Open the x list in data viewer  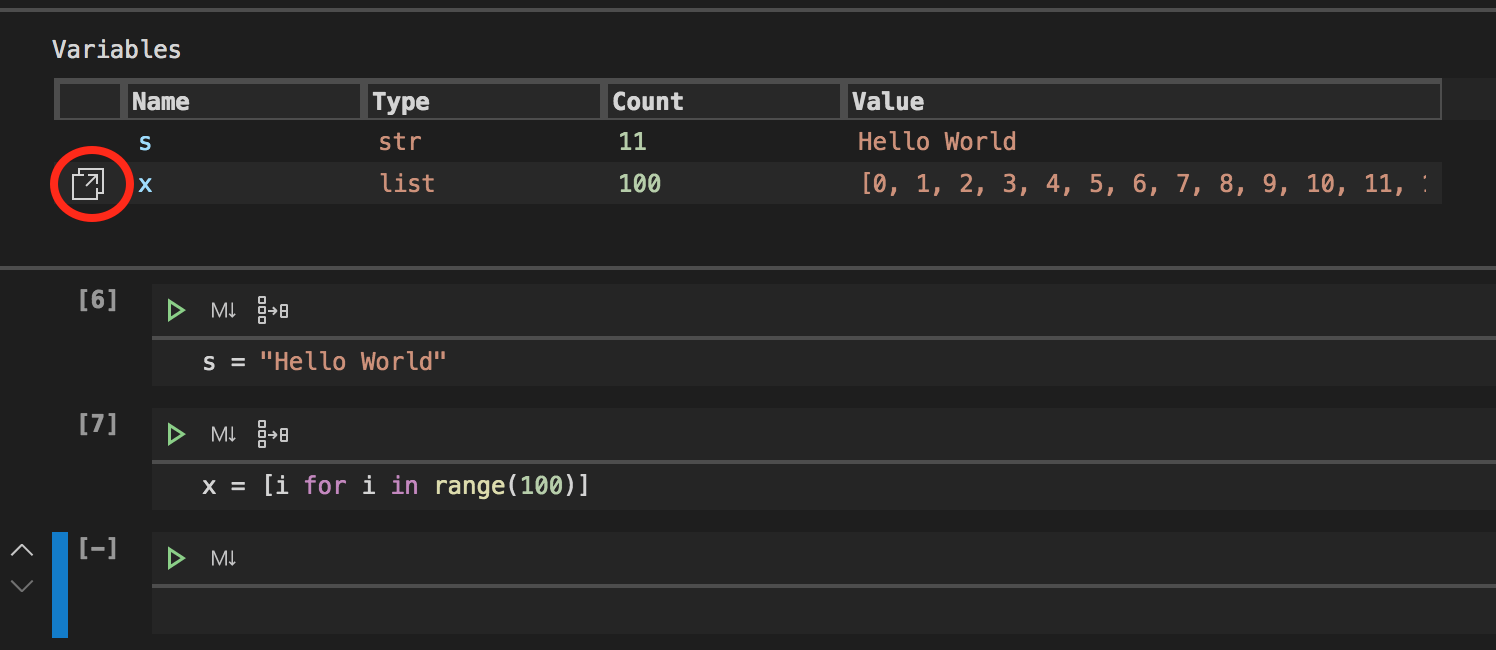[88, 184]
